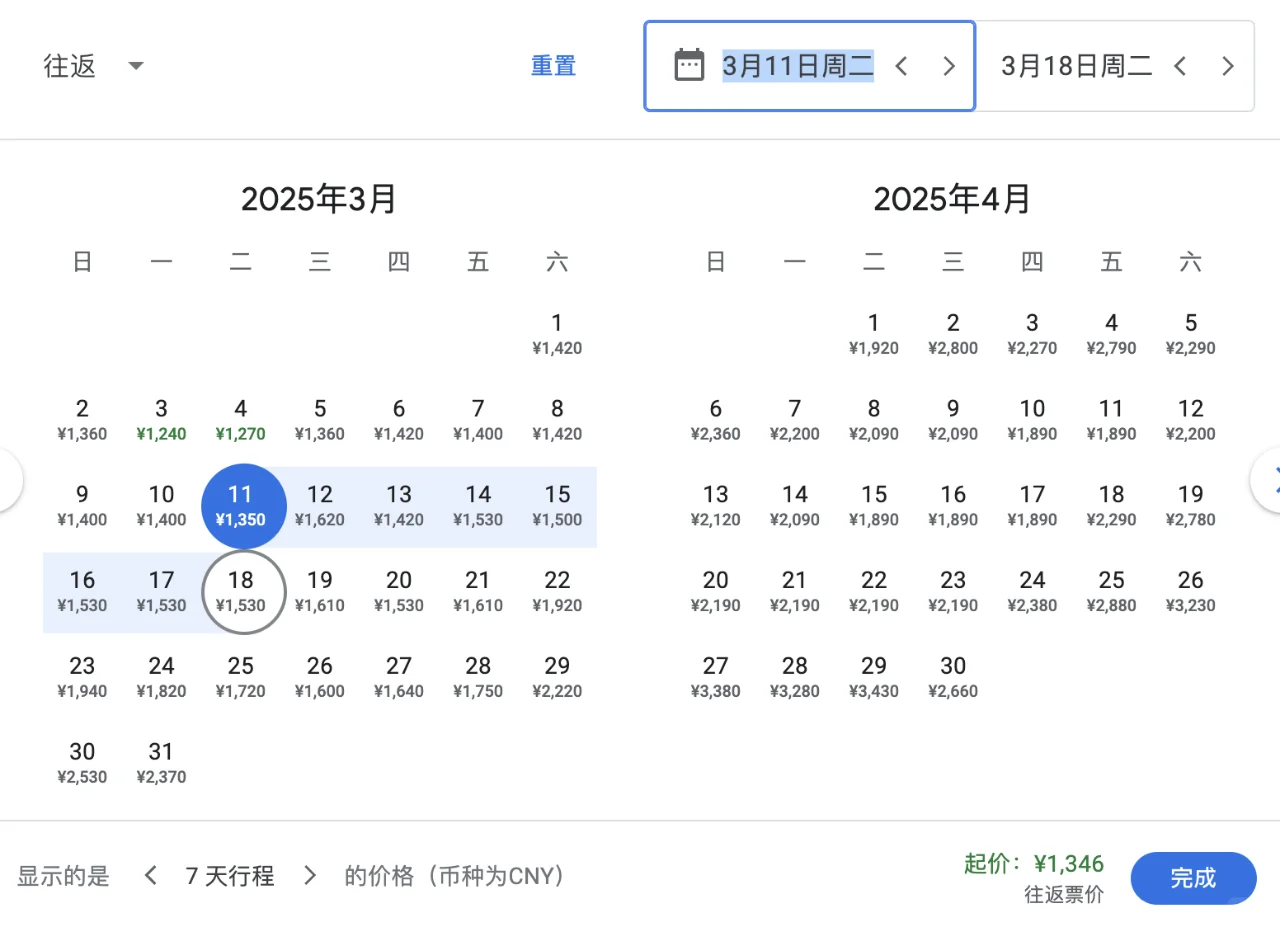Click the previous-day chevron for return date 3月18日周二
This screenshot has height=928, width=1280.
click(1180, 65)
